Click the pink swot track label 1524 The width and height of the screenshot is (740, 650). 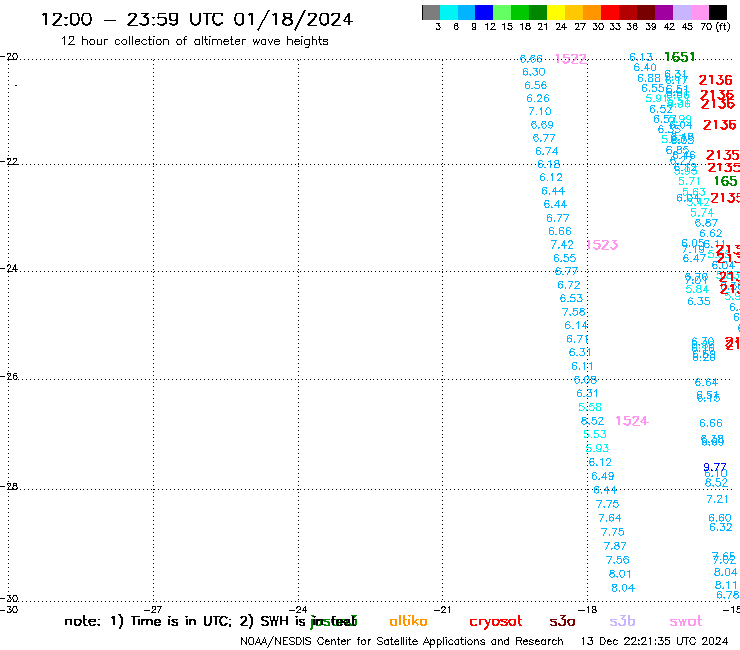tap(632, 421)
